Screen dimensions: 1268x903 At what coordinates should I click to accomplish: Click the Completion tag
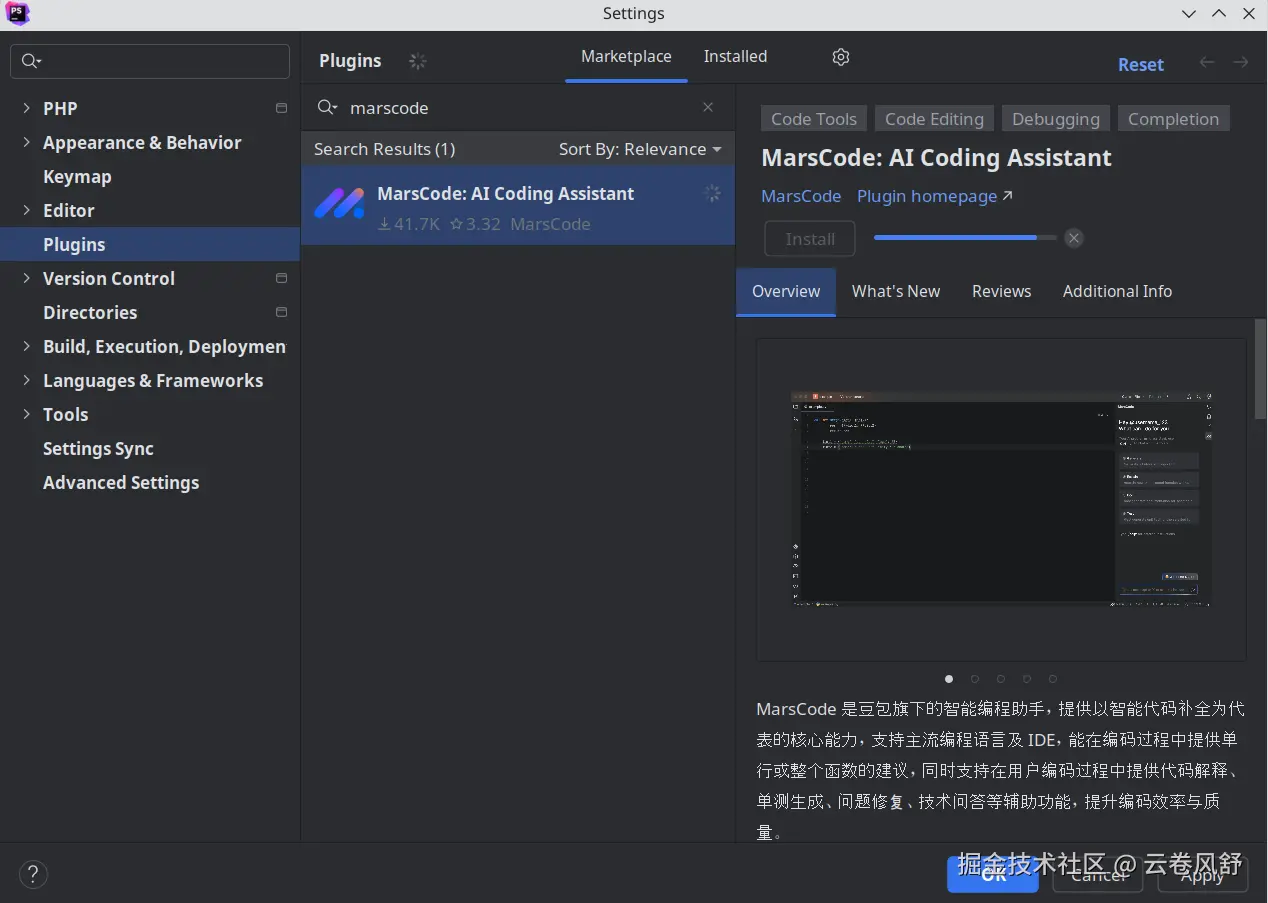coord(1173,119)
